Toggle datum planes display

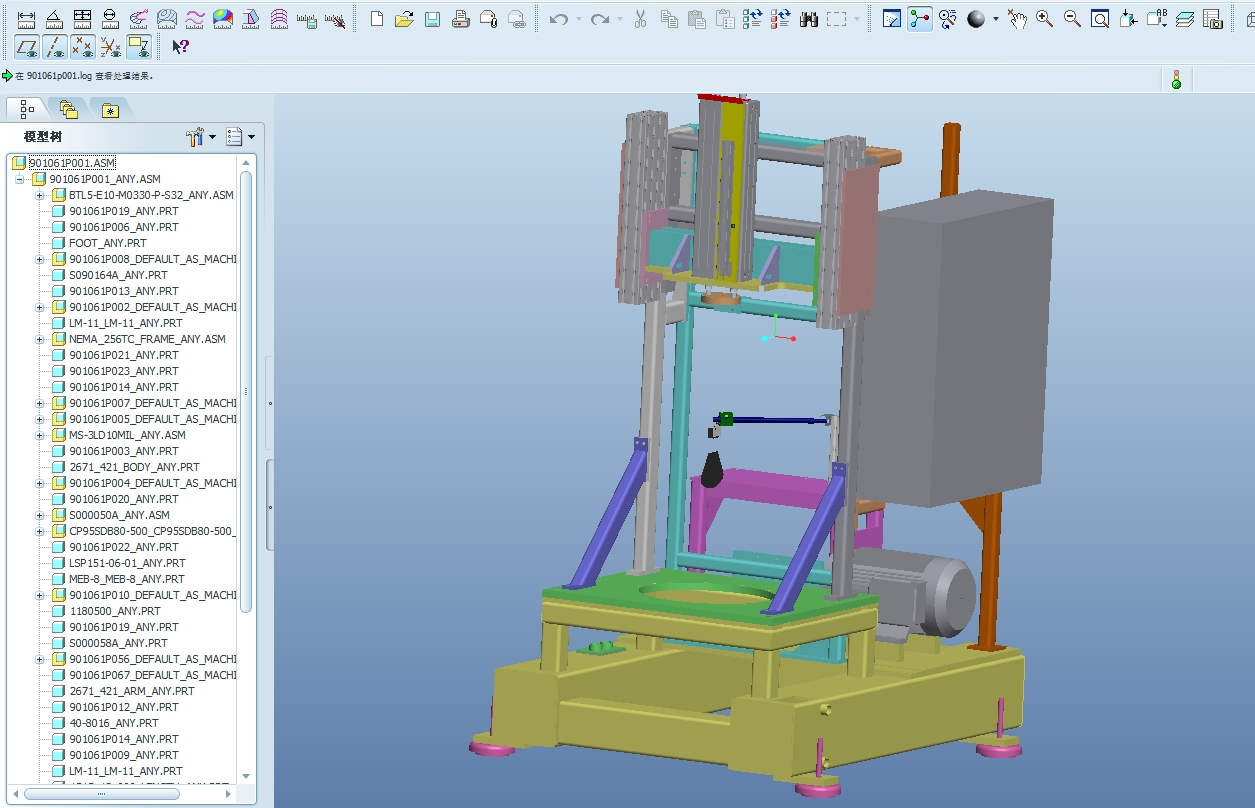pyautogui.click(x=27, y=46)
